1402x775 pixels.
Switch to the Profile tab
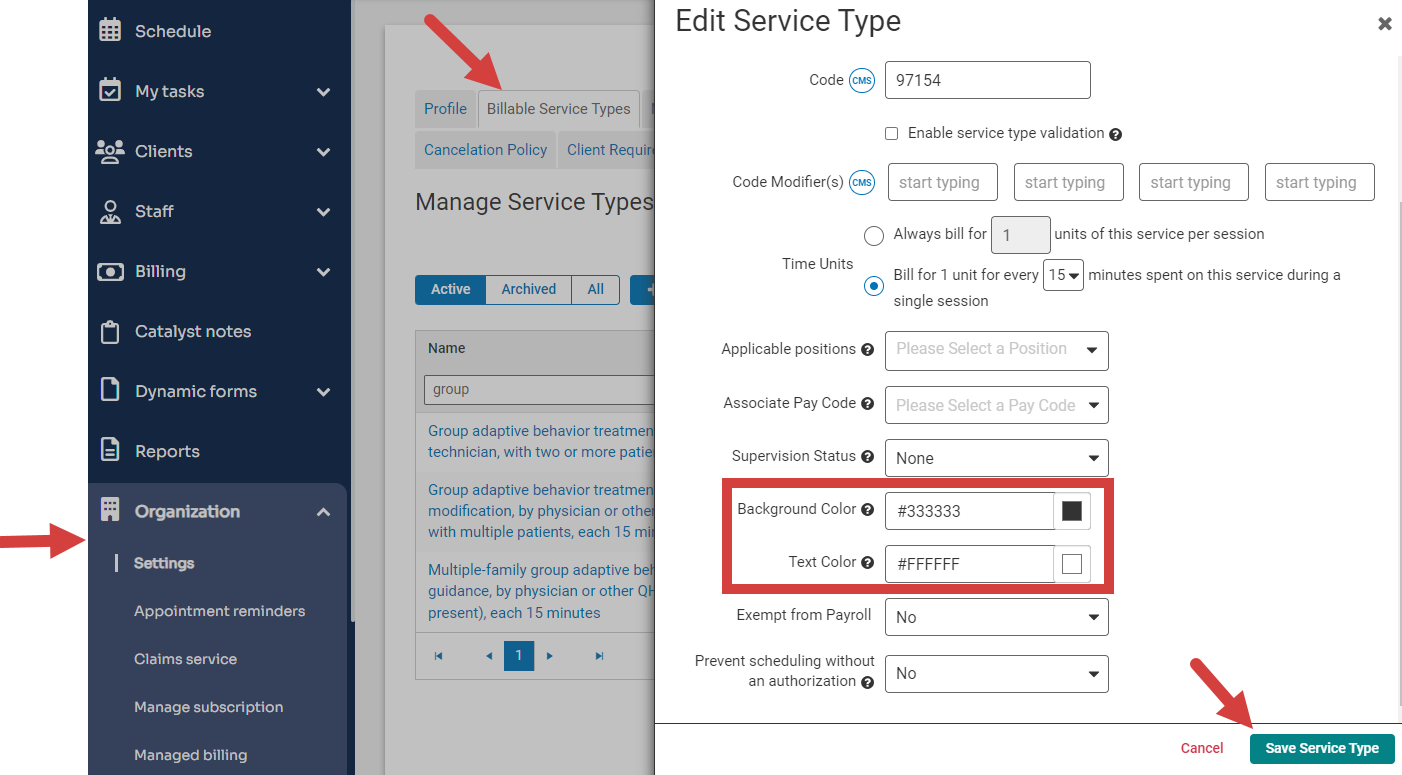445,108
